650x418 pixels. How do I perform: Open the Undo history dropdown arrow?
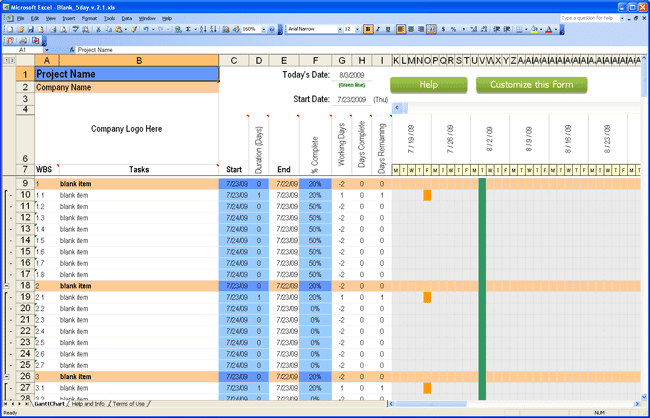pyautogui.click(x=153, y=29)
